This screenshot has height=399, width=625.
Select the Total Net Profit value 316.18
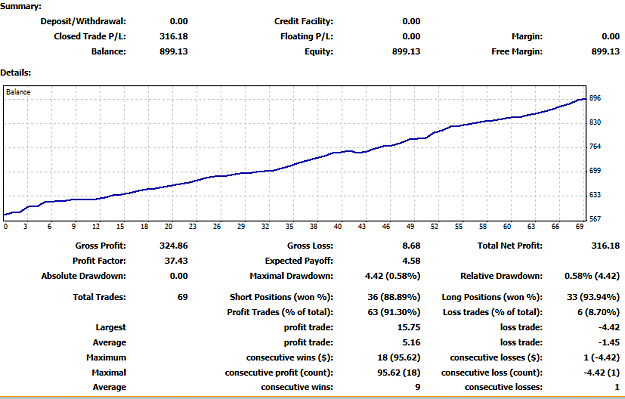(x=605, y=246)
